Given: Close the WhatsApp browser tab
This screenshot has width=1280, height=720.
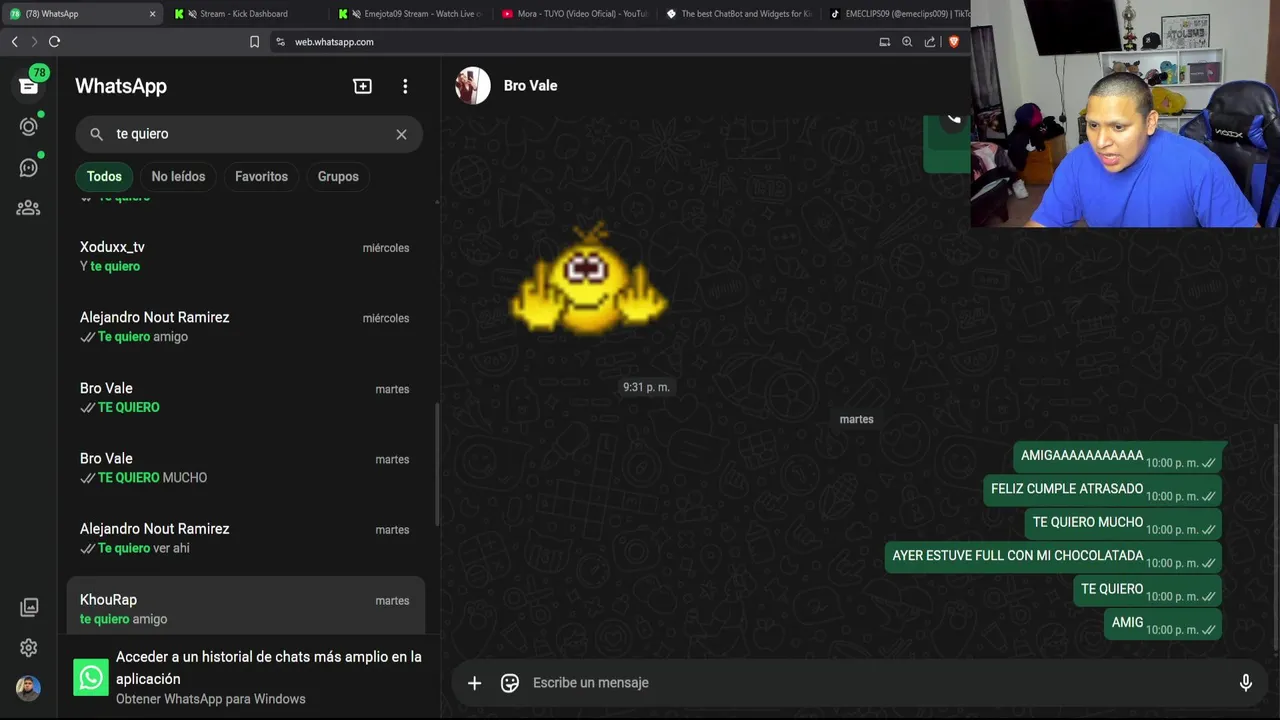Looking at the screenshot, I should (x=152, y=14).
